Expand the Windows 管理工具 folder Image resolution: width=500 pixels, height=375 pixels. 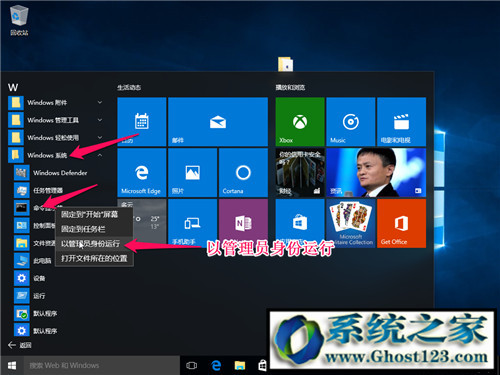pyautogui.click(x=56, y=120)
